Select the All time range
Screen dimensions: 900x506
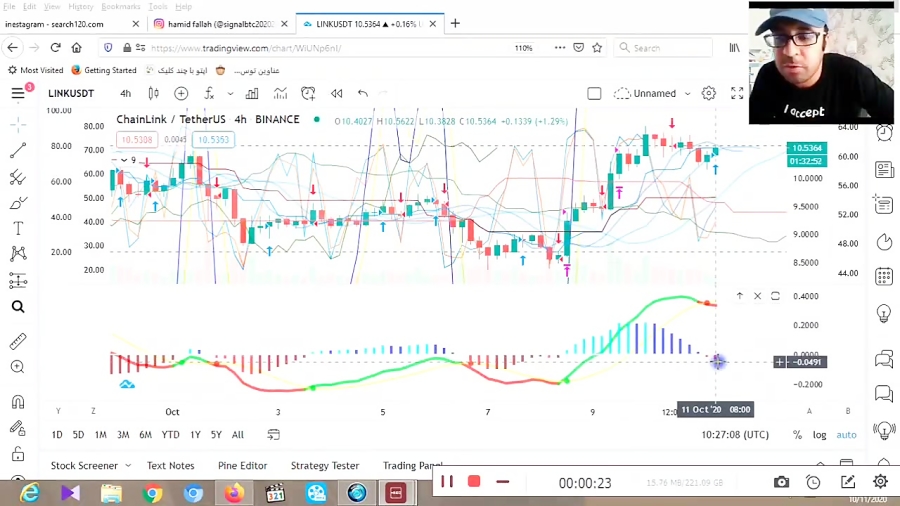tap(238, 435)
